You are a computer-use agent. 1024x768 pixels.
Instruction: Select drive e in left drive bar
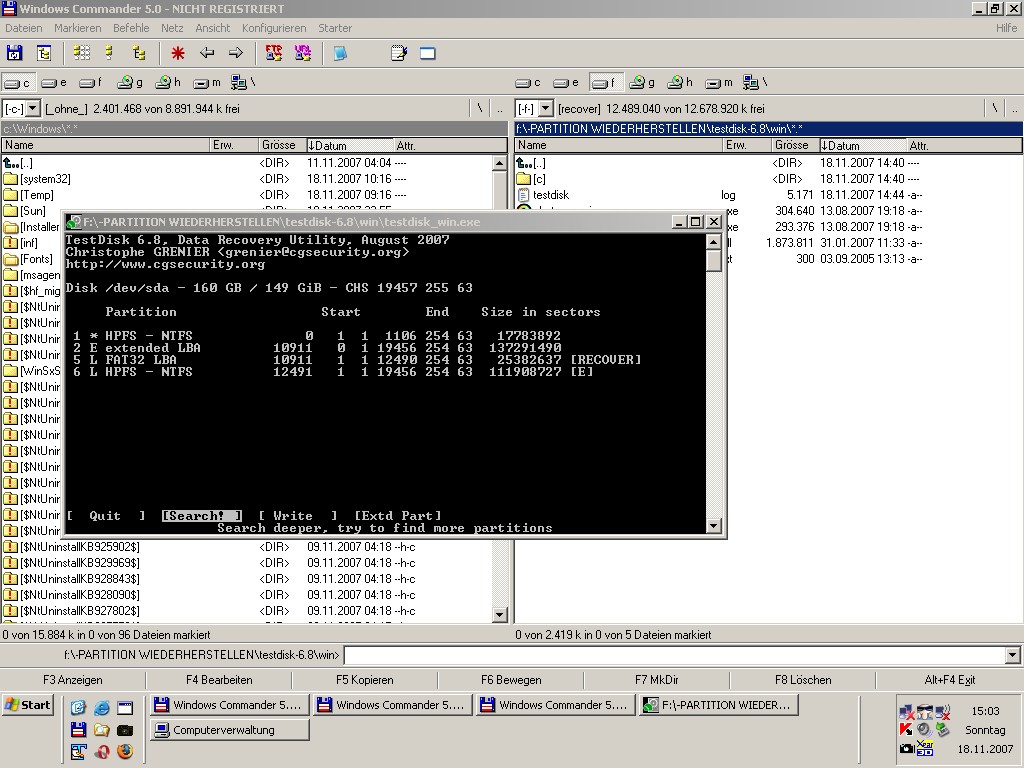(x=54, y=82)
